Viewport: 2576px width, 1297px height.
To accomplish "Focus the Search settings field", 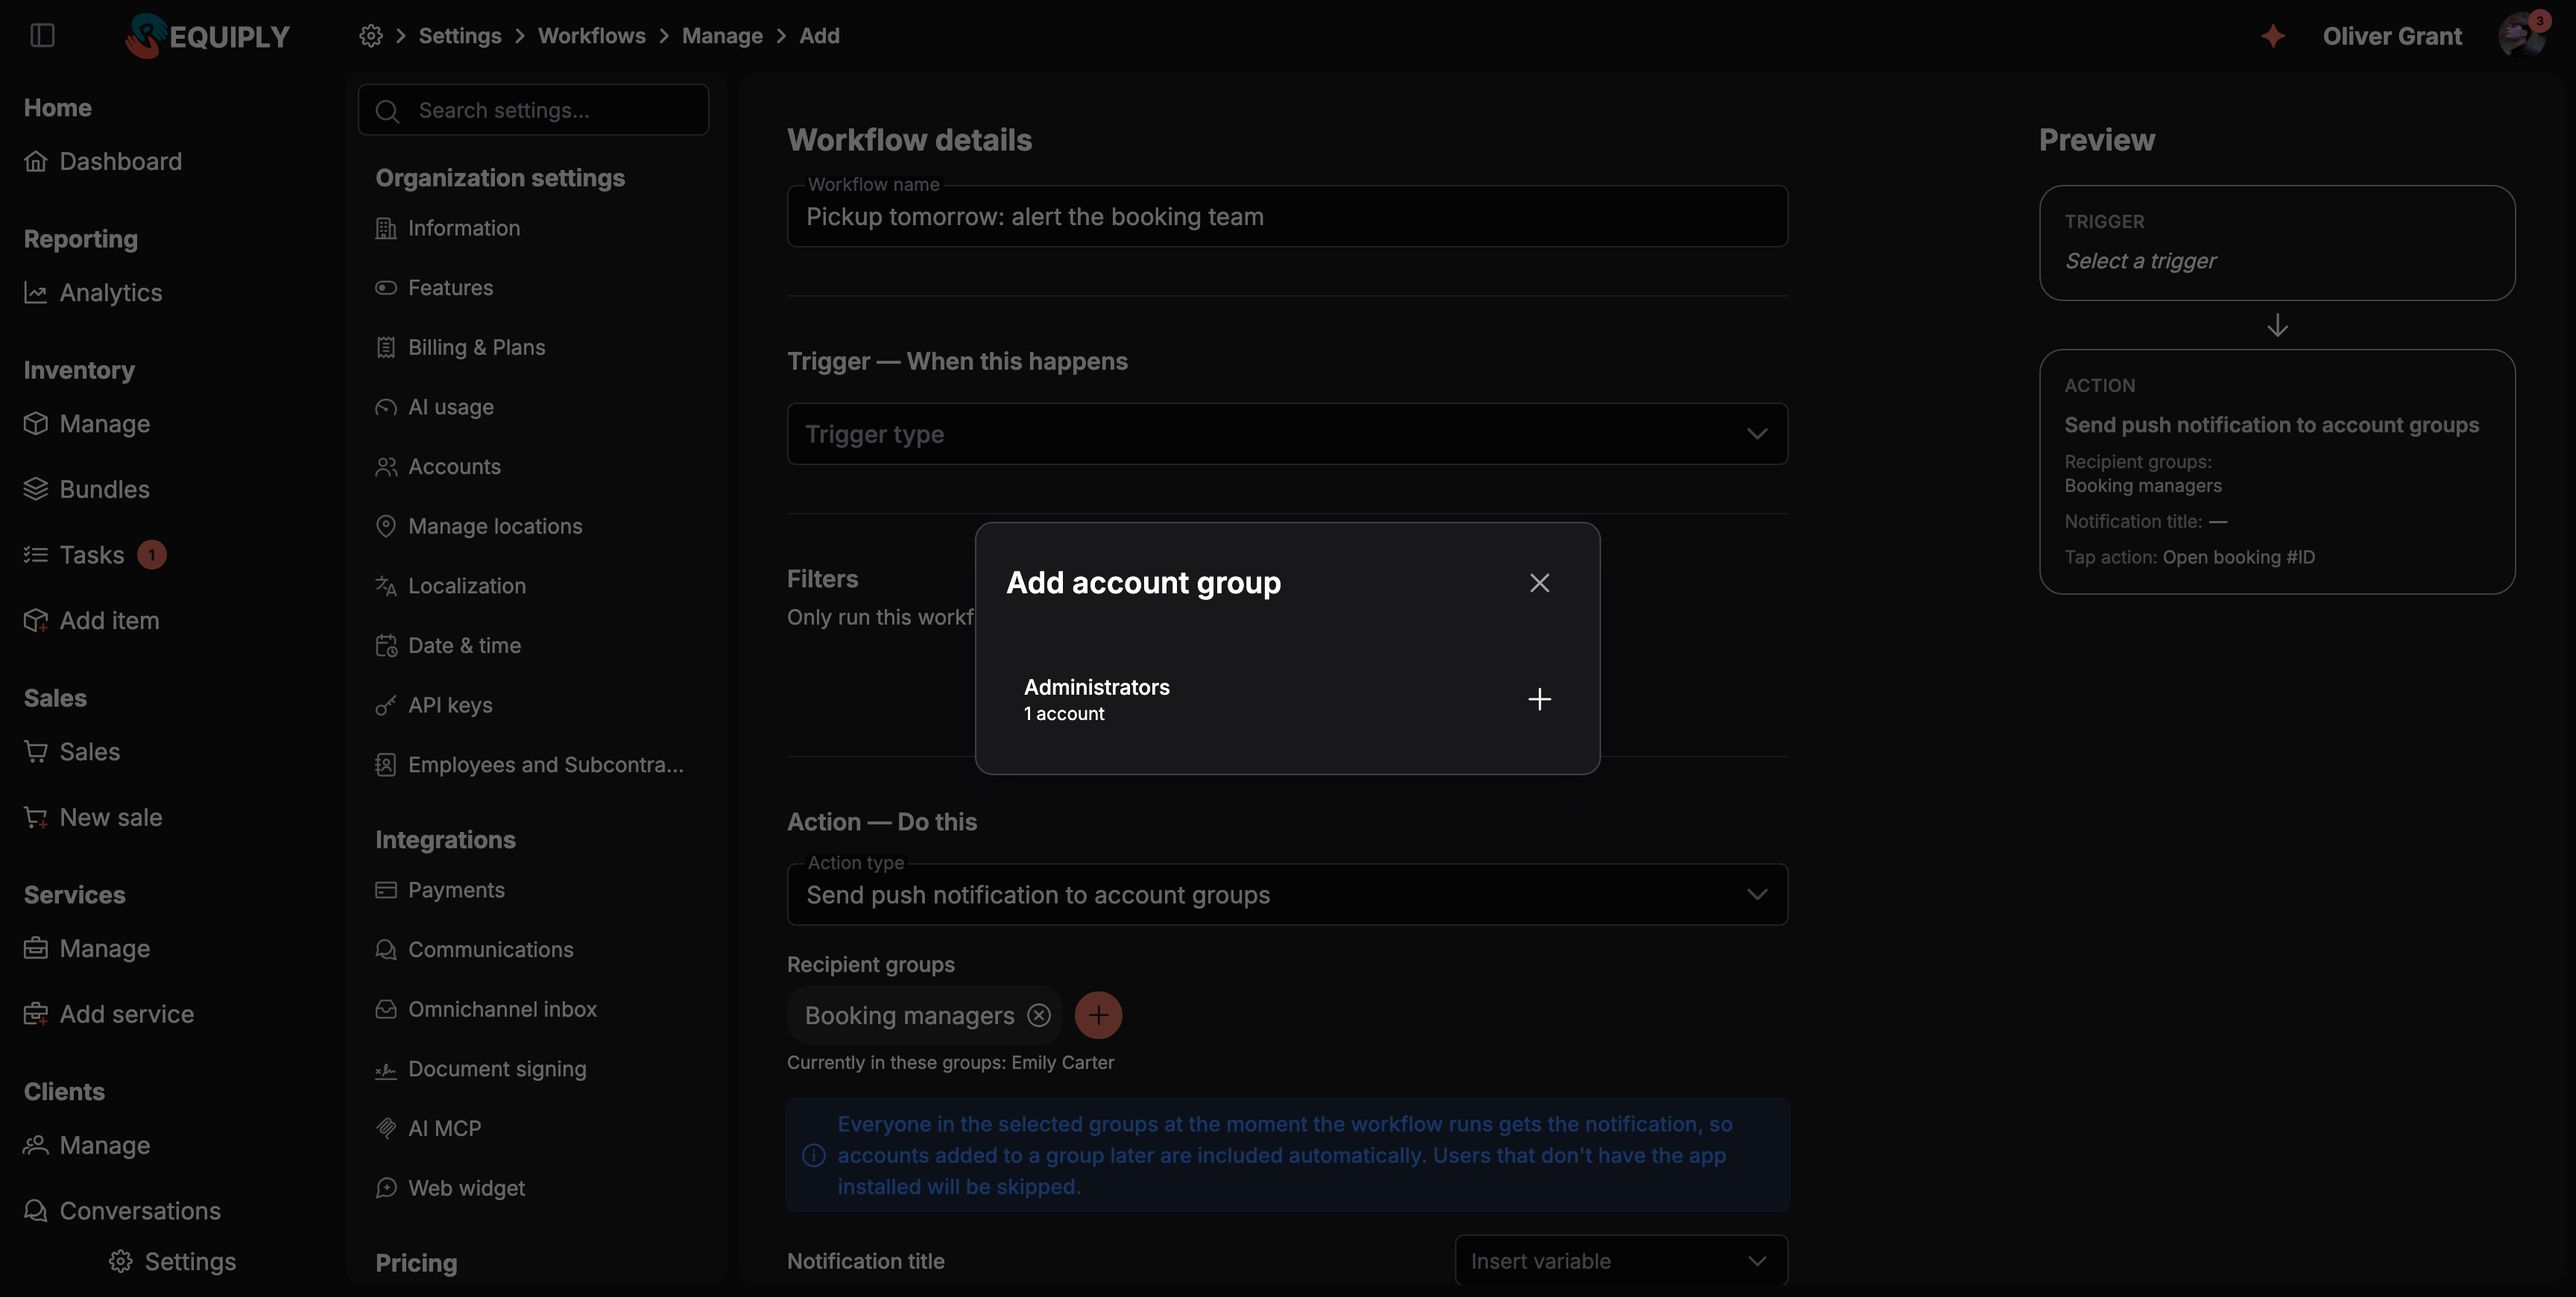I will 533,110.
